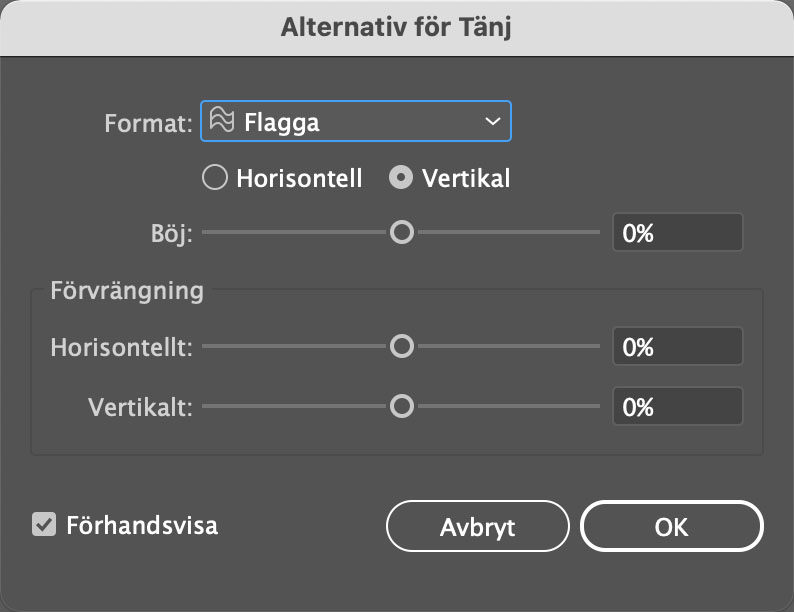
Task: Click the Vertikalt percentage input field
Action: [x=678, y=406]
